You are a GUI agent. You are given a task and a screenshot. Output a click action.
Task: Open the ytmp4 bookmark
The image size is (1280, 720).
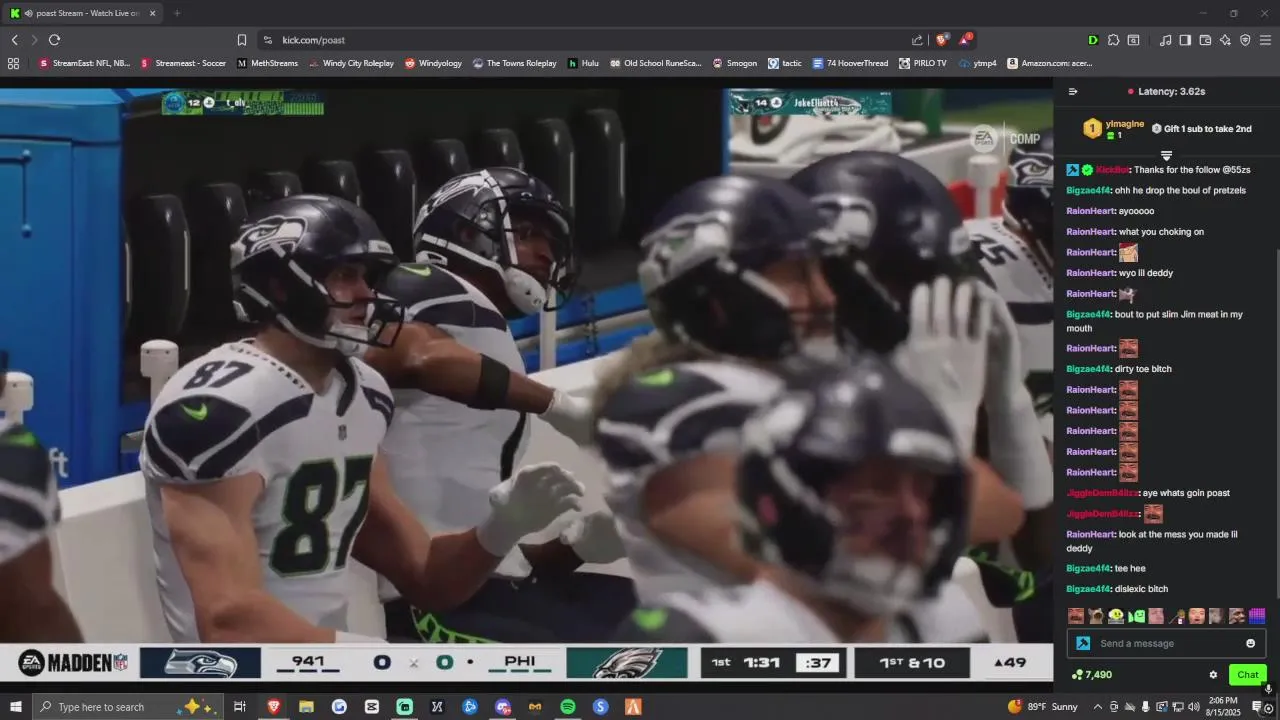977,63
